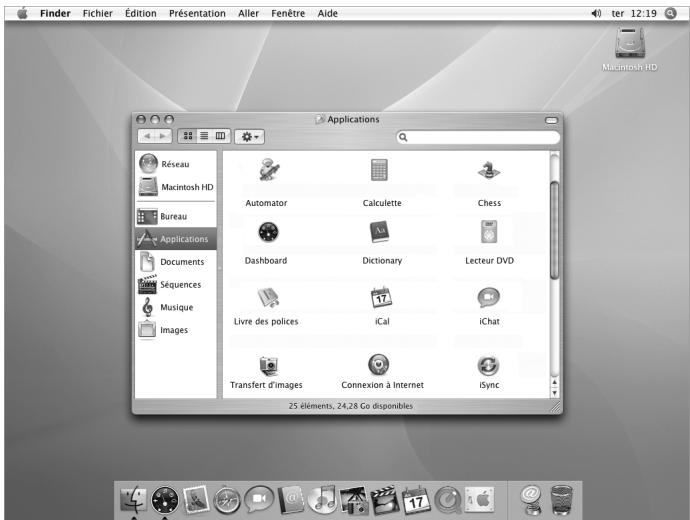This screenshot has height=520, width=690.
Task: Switch to icon view
Action: point(188,136)
